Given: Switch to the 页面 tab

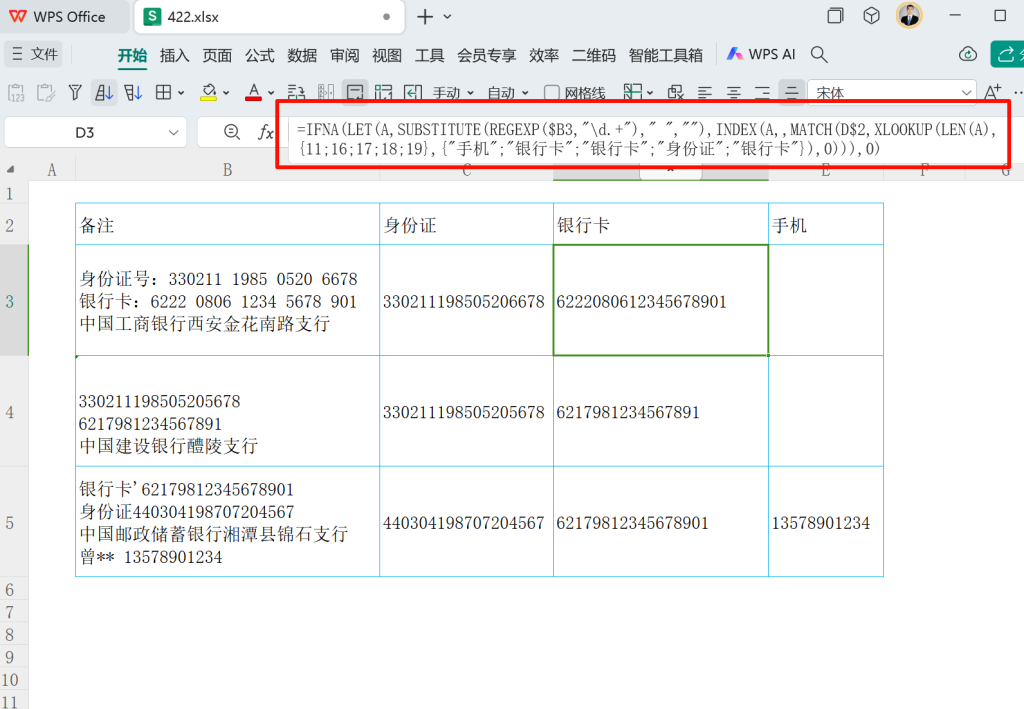Looking at the screenshot, I should [217, 55].
